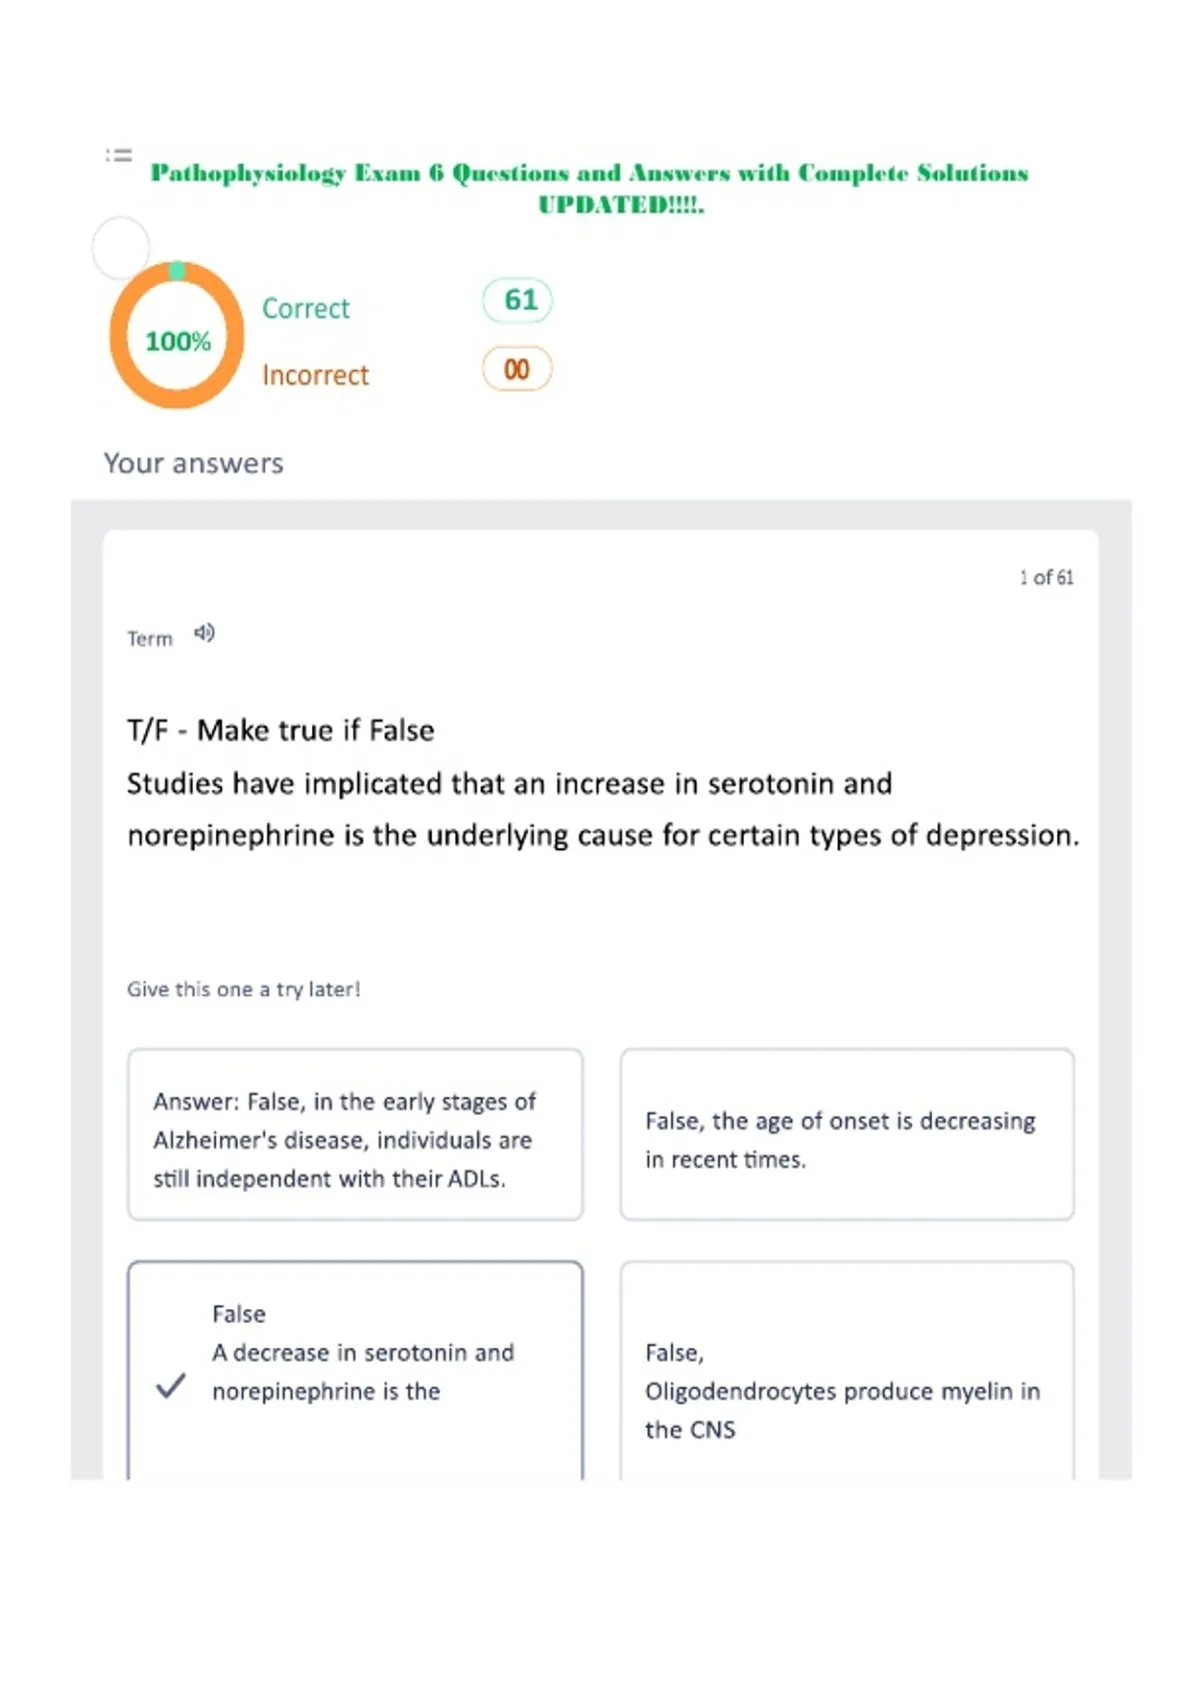Click the incorrect count badge showing 00

(x=517, y=369)
